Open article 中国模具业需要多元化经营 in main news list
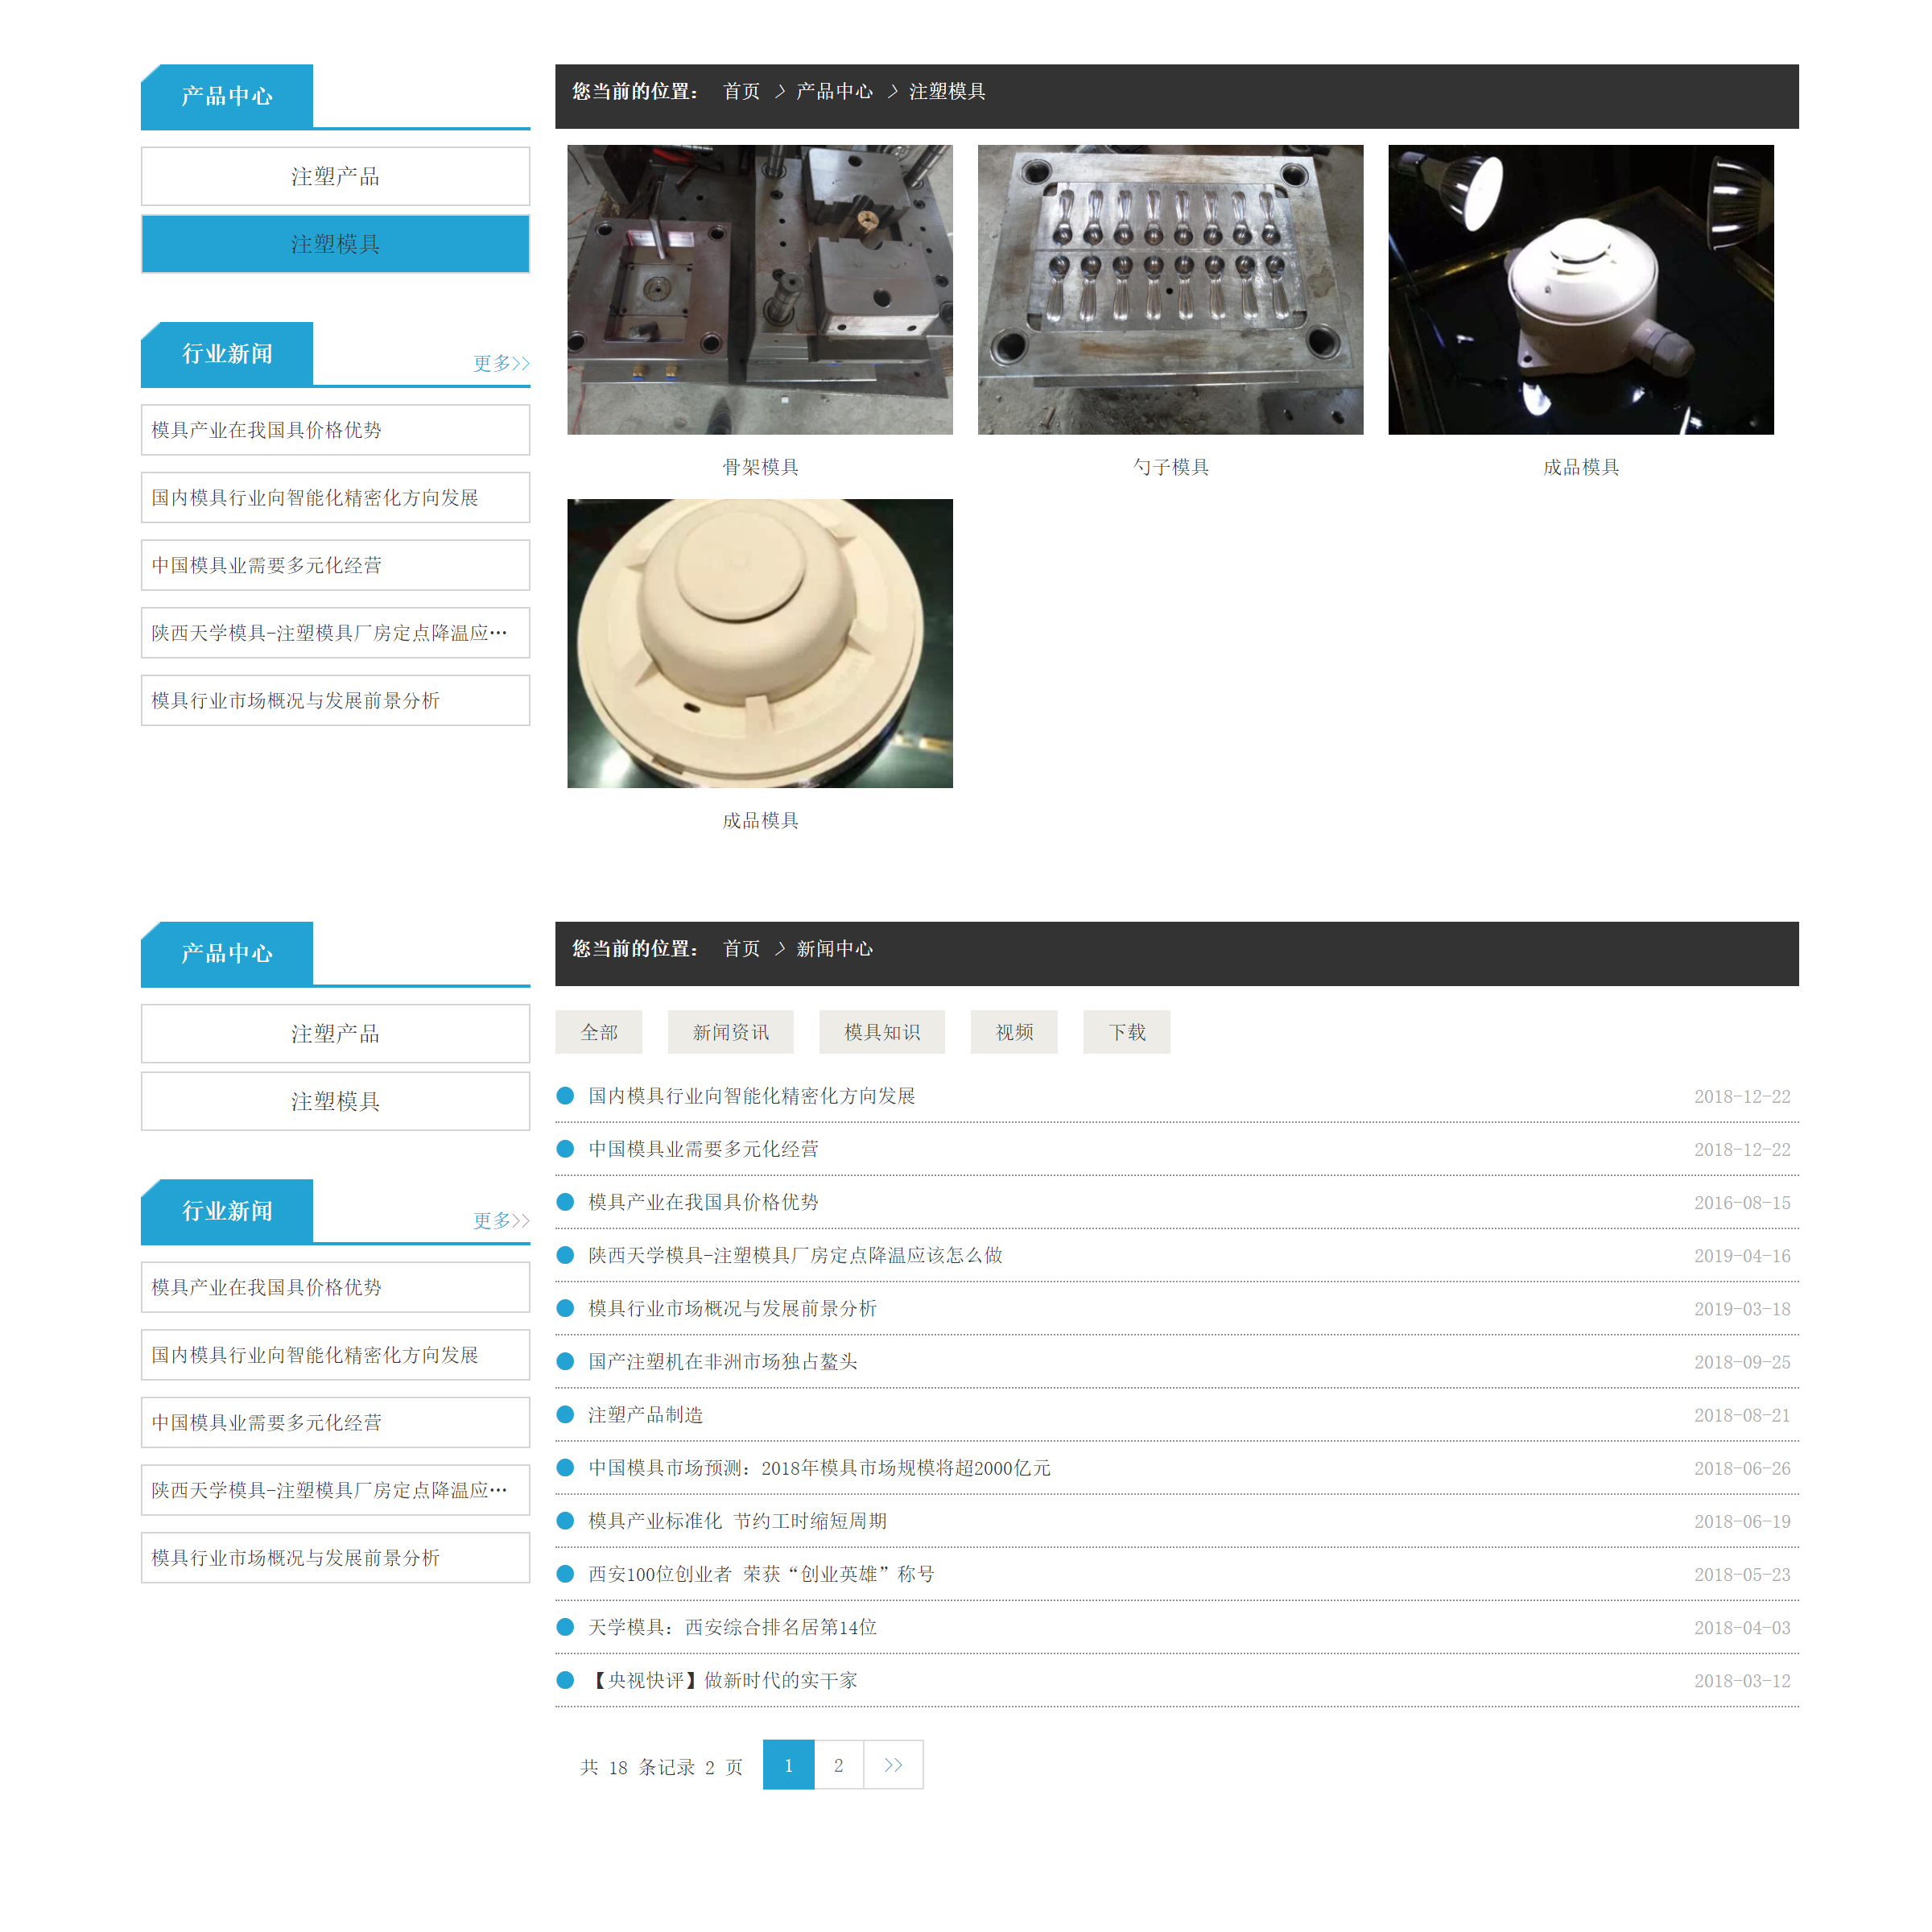The image size is (1932, 1932). pyautogui.click(x=703, y=1149)
